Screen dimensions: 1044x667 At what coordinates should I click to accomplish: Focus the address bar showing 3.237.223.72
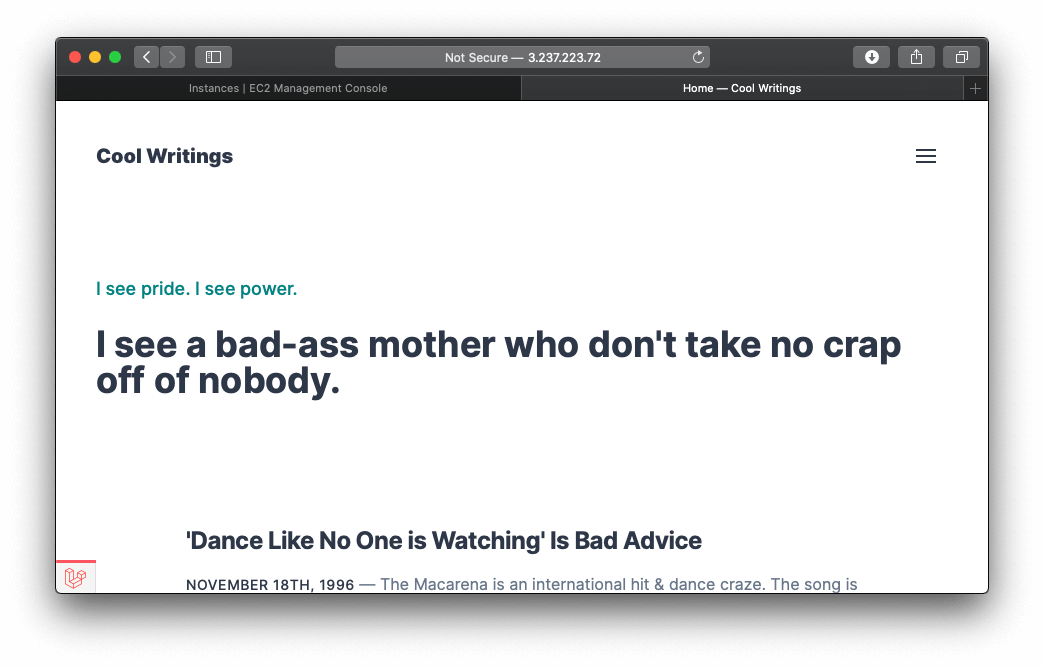click(x=522, y=57)
